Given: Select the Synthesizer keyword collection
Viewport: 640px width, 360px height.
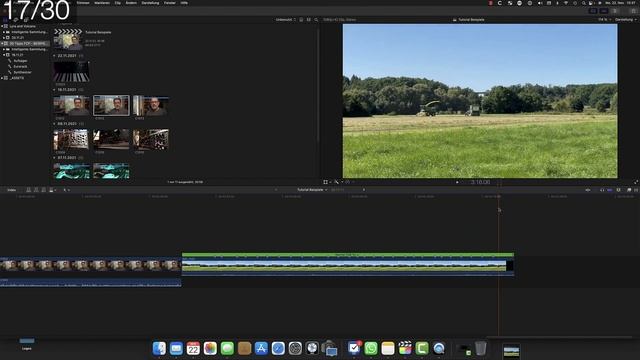Looking at the screenshot, I should (x=22, y=72).
